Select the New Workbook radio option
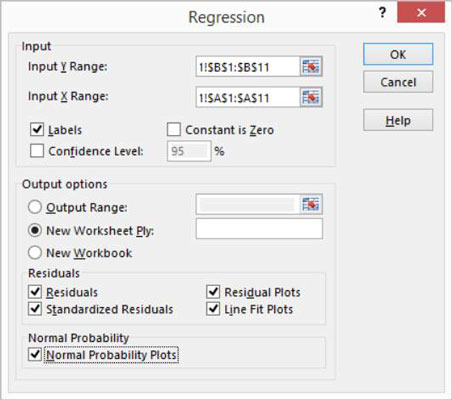The height and width of the screenshot is (400, 452). tap(35, 253)
